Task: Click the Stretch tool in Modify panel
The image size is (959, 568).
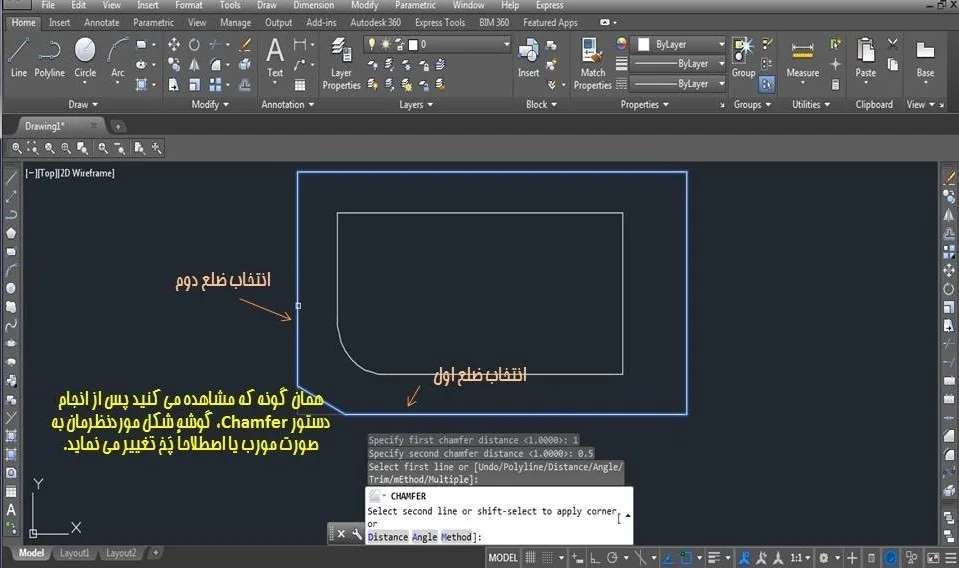Action: [174, 84]
